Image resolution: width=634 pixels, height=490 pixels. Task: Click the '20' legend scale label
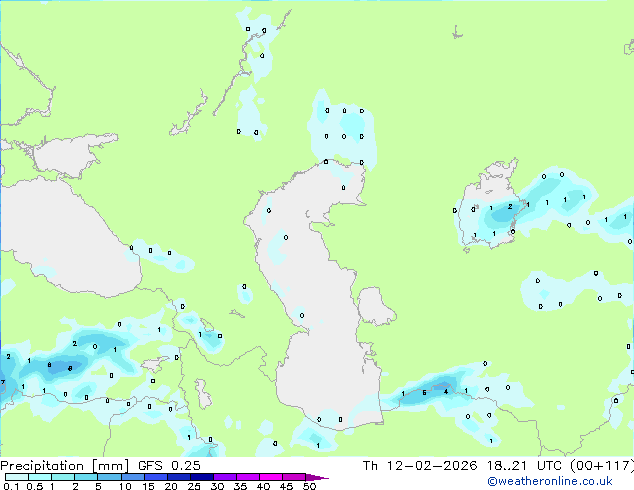tap(171, 486)
